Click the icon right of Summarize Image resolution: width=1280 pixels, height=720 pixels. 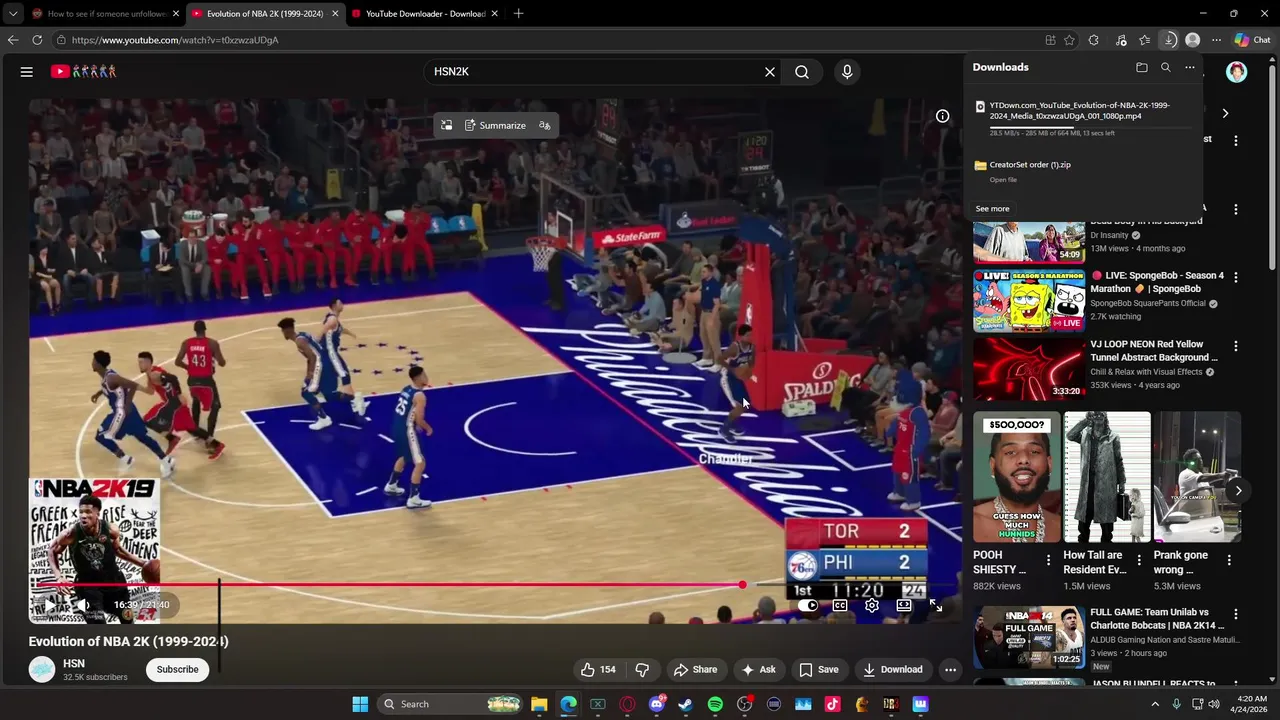(545, 126)
